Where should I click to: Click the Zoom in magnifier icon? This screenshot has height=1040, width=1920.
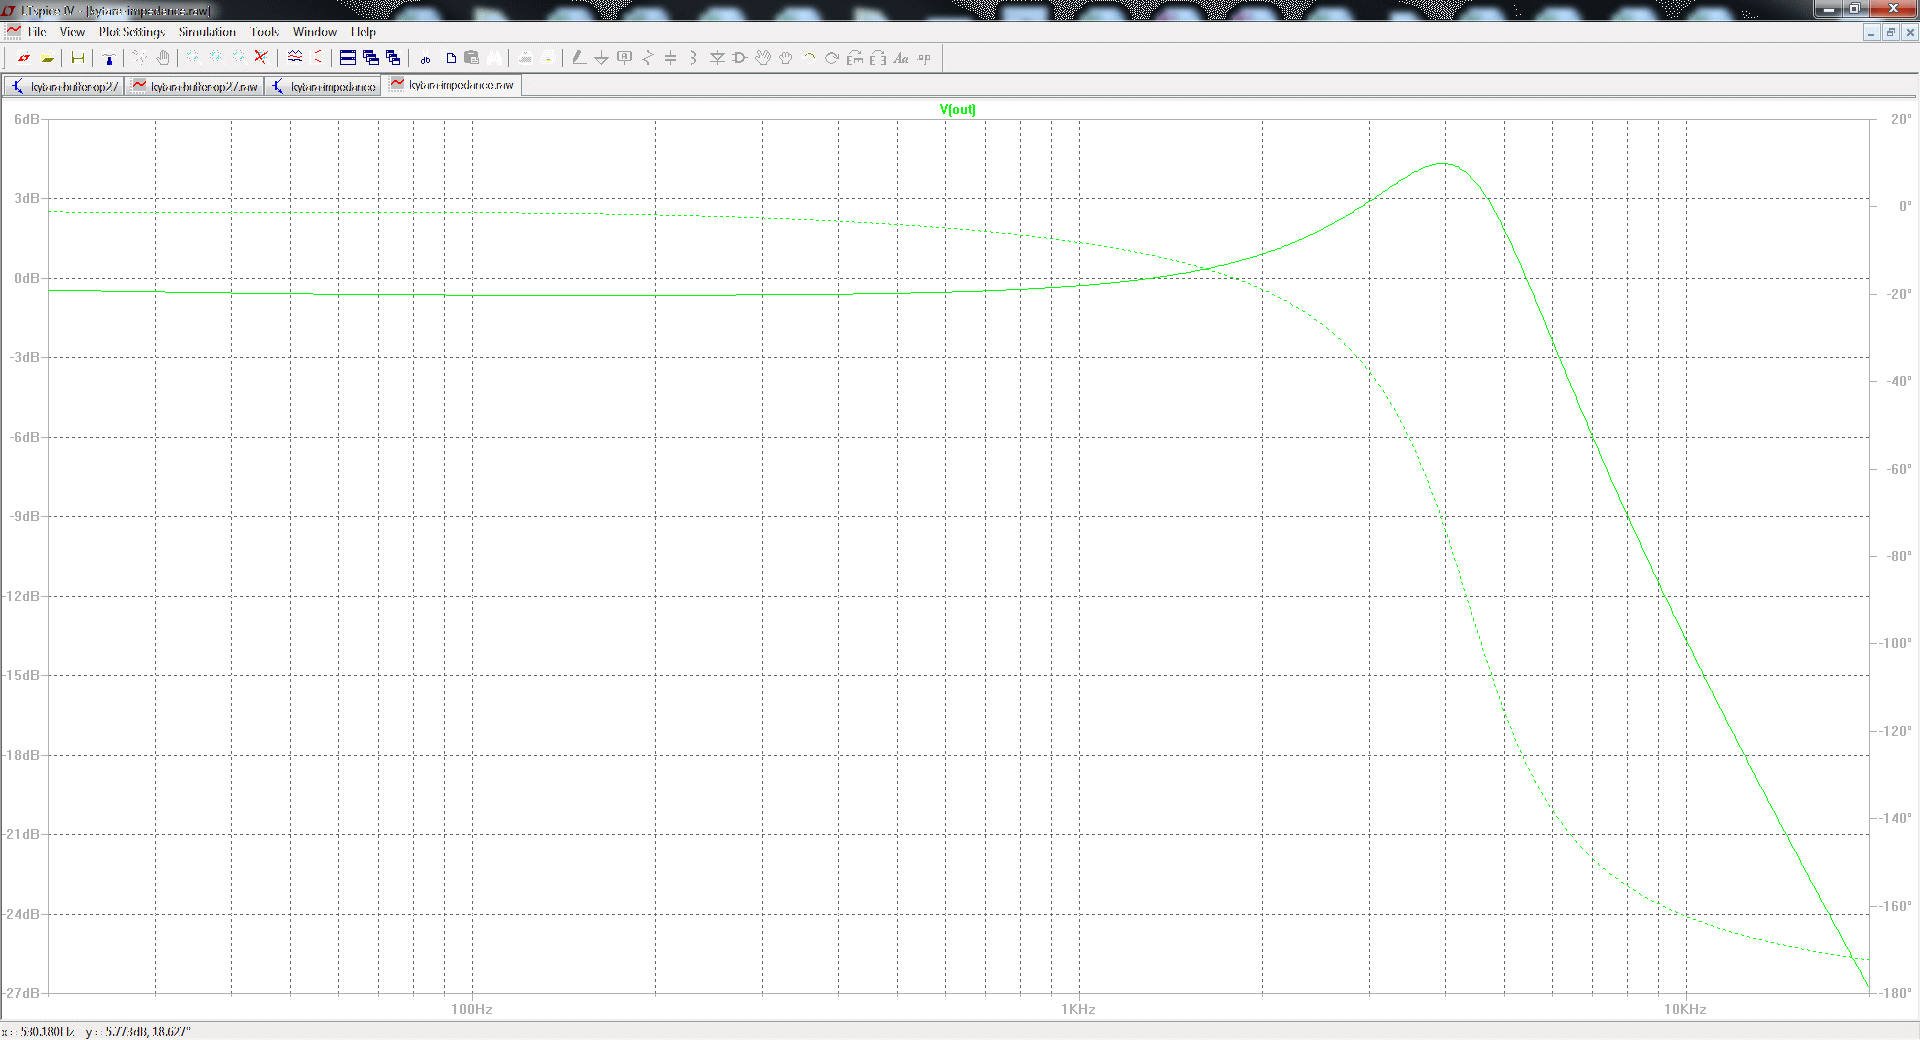[x=194, y=58]
